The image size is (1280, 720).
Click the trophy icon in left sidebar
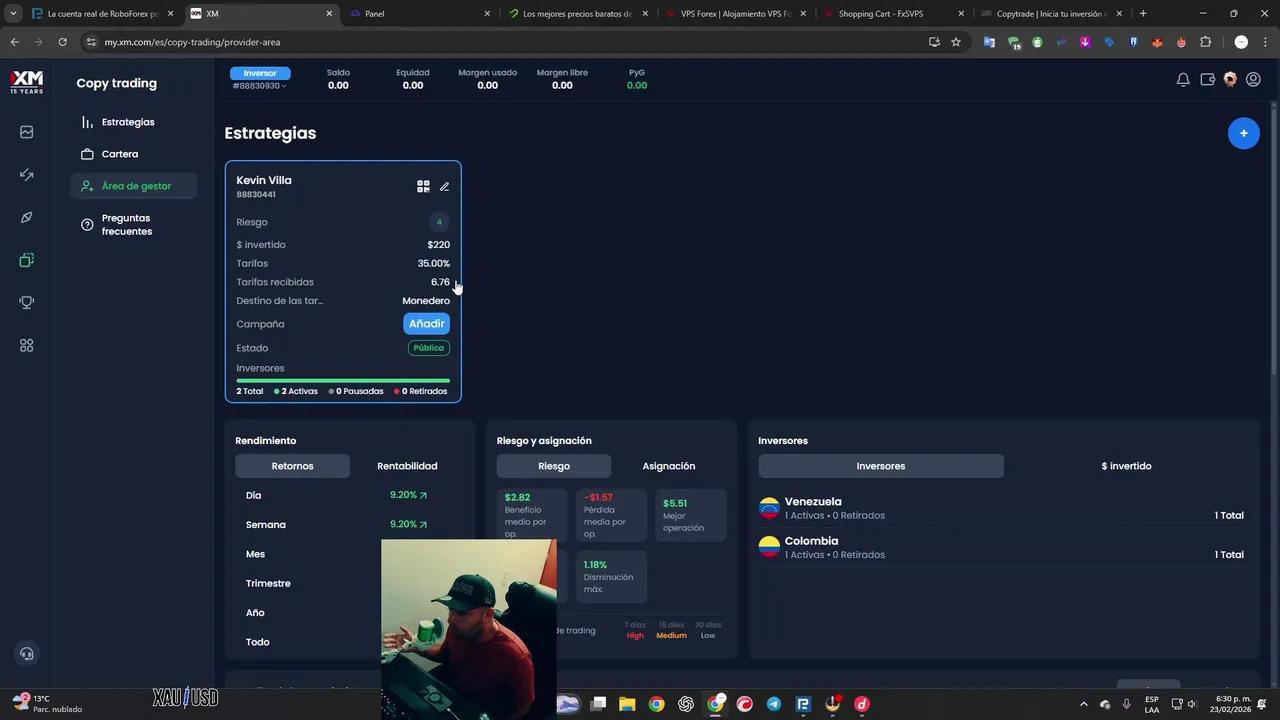[27, 303]
